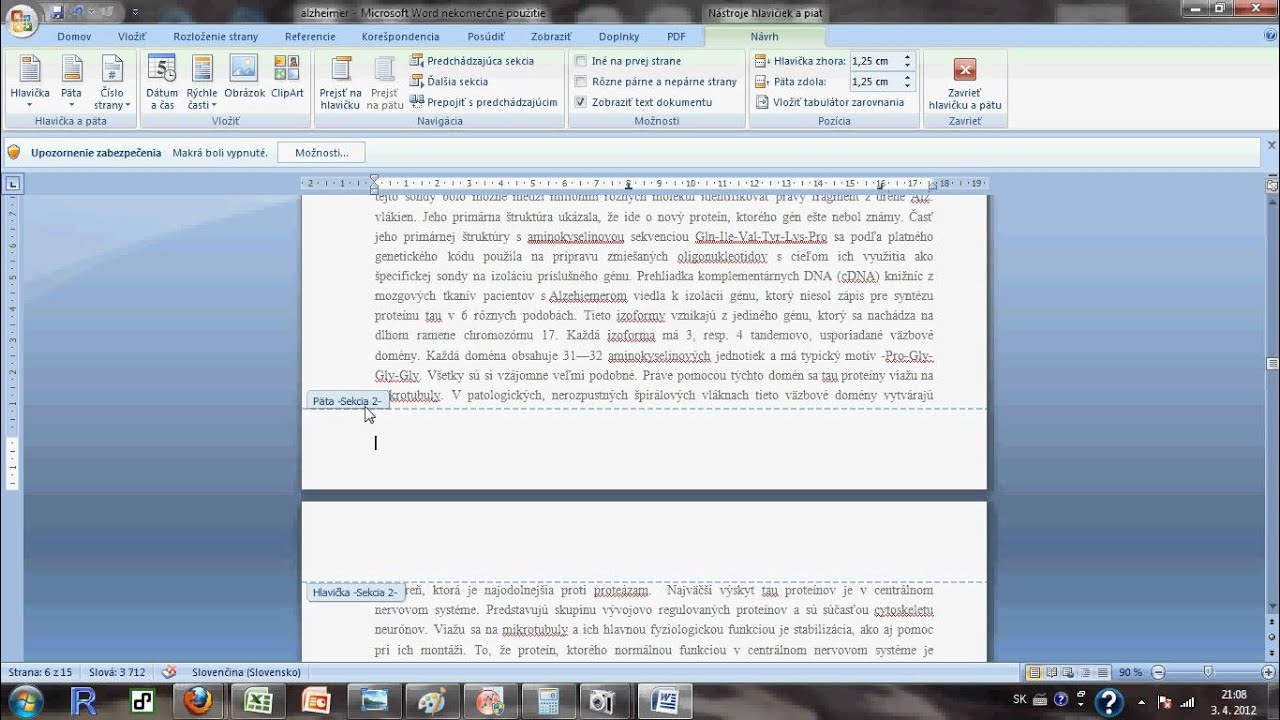Expand Číslo strany dropdown arrow

[x=127, y=105]
